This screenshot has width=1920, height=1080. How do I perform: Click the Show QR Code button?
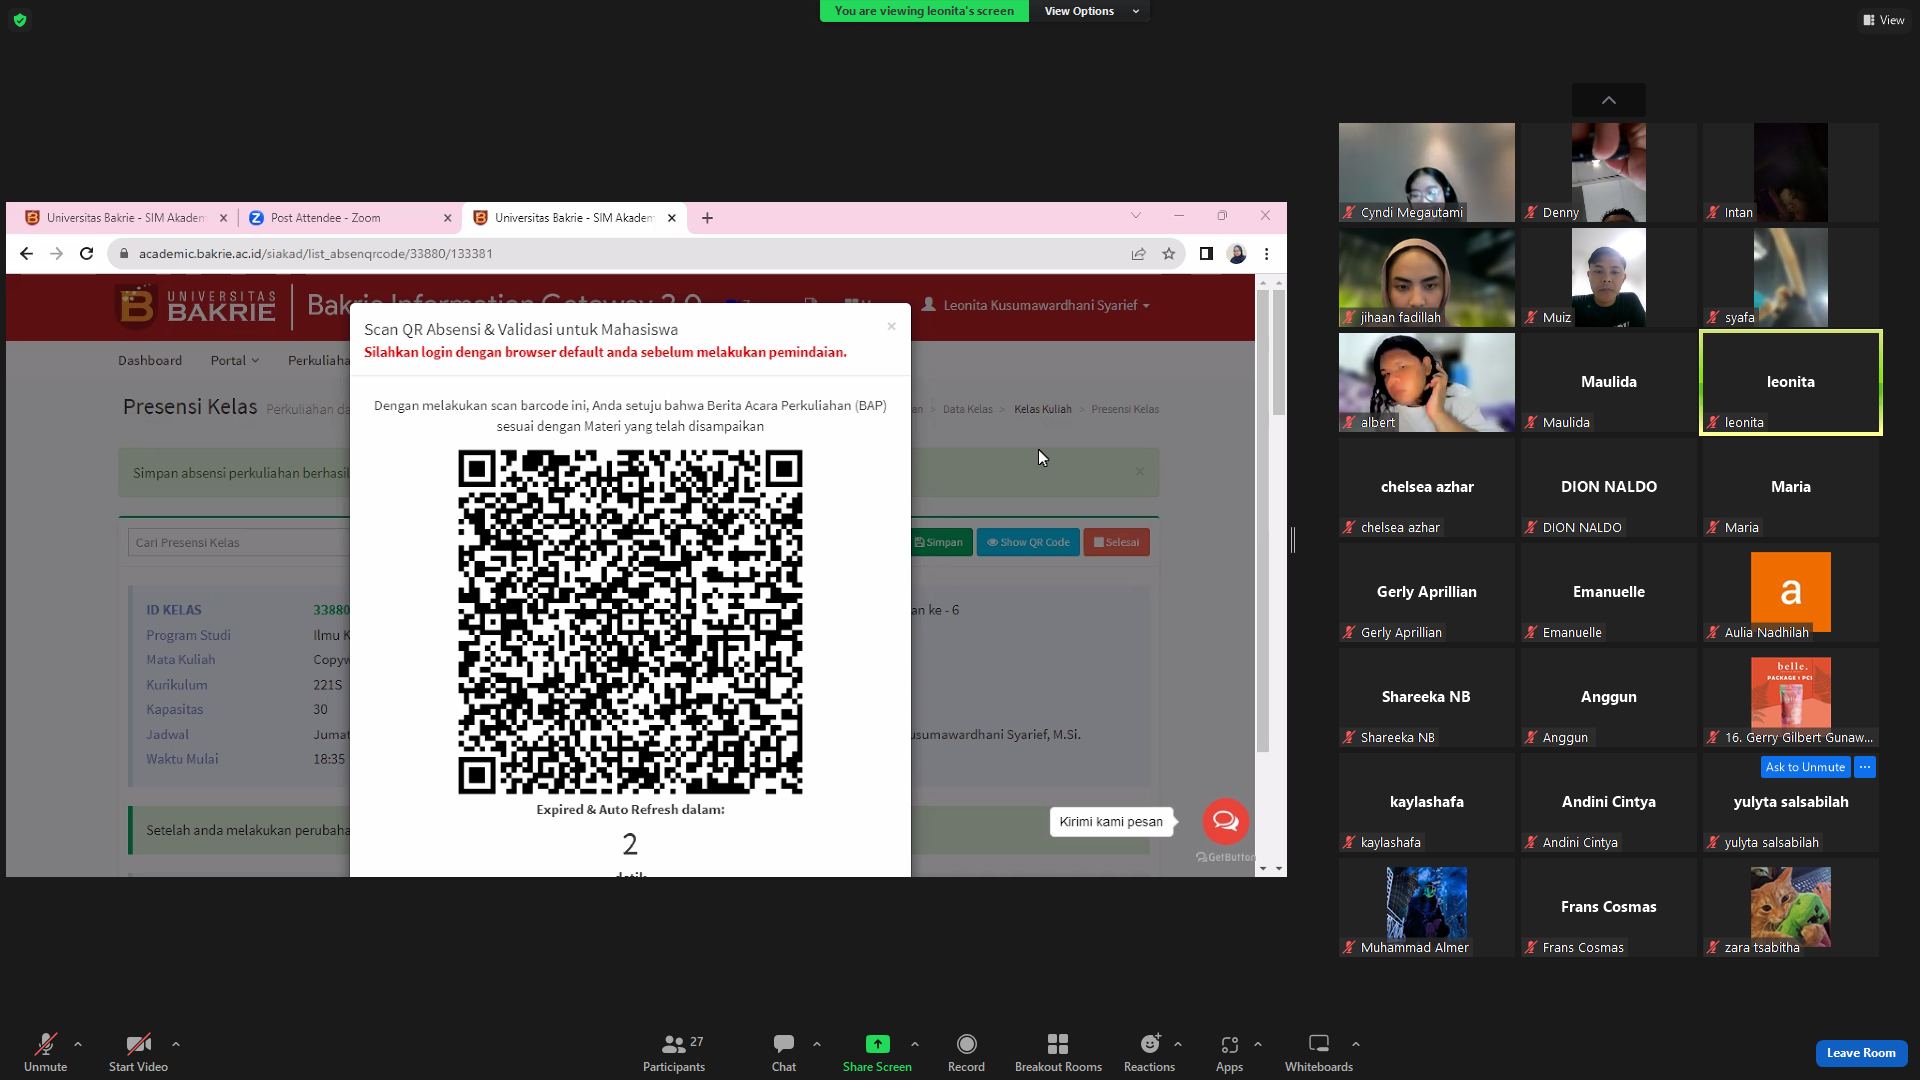coord(1028,542)
